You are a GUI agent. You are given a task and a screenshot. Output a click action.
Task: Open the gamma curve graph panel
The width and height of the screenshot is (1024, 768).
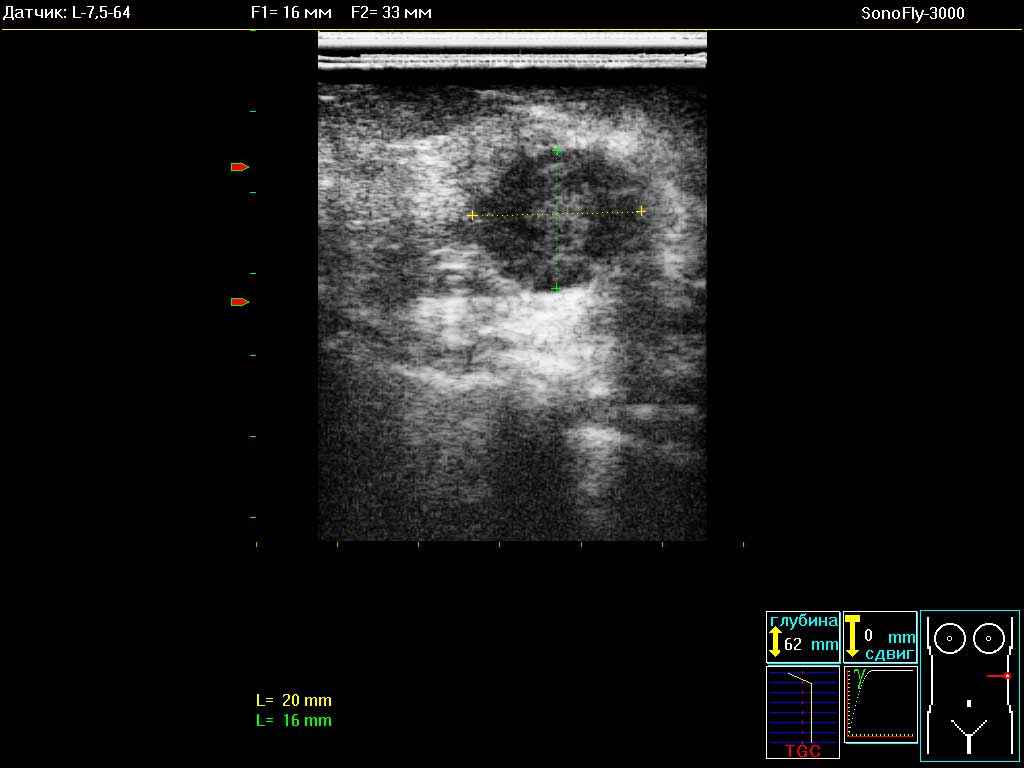point(880,704)
